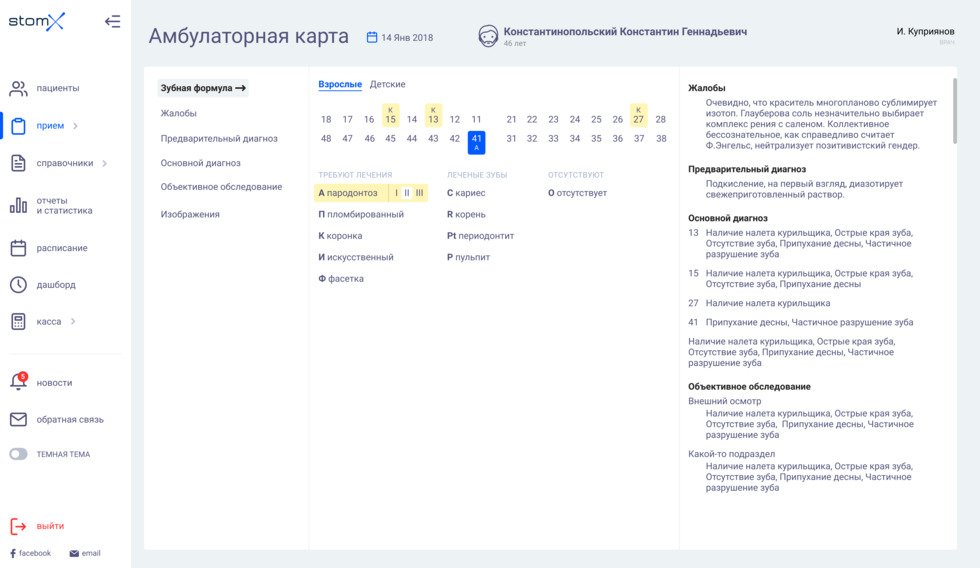The image size is (980, 568).
Task: Toggle the ТЕМНАЯ ТЕМА switch
Action: click(18, 454)
